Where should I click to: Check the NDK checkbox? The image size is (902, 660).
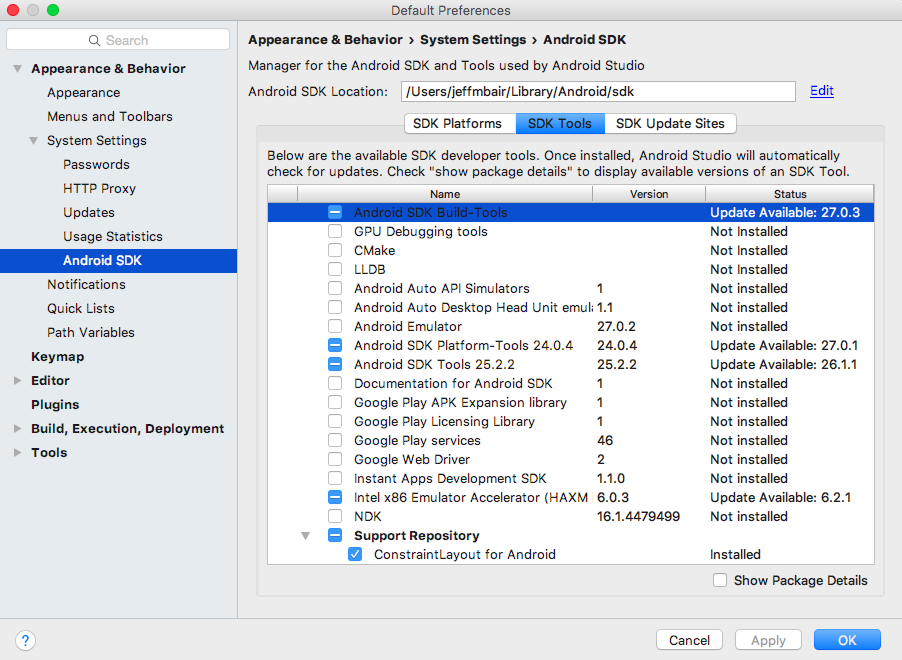coord(335,516)
